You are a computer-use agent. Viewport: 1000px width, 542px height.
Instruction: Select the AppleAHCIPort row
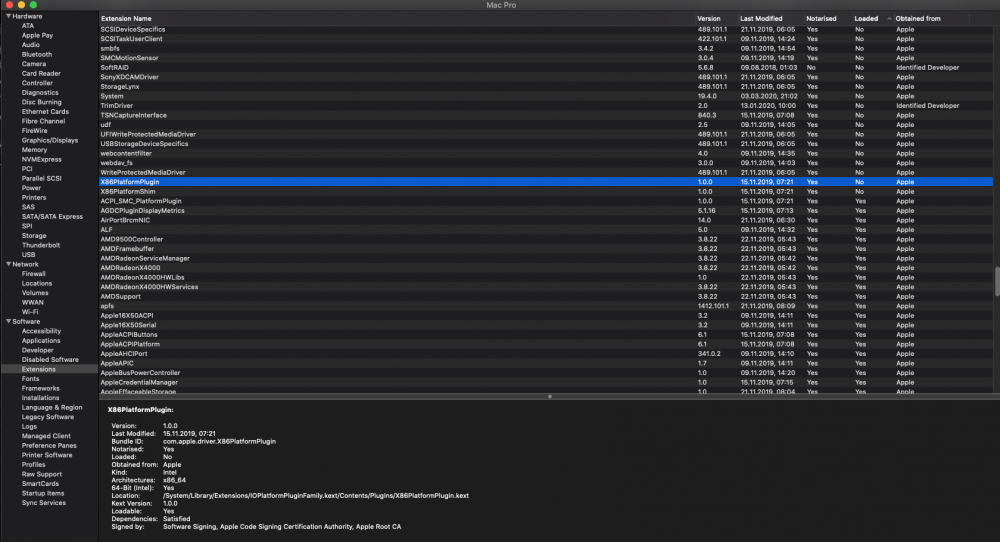coord(546,354)
